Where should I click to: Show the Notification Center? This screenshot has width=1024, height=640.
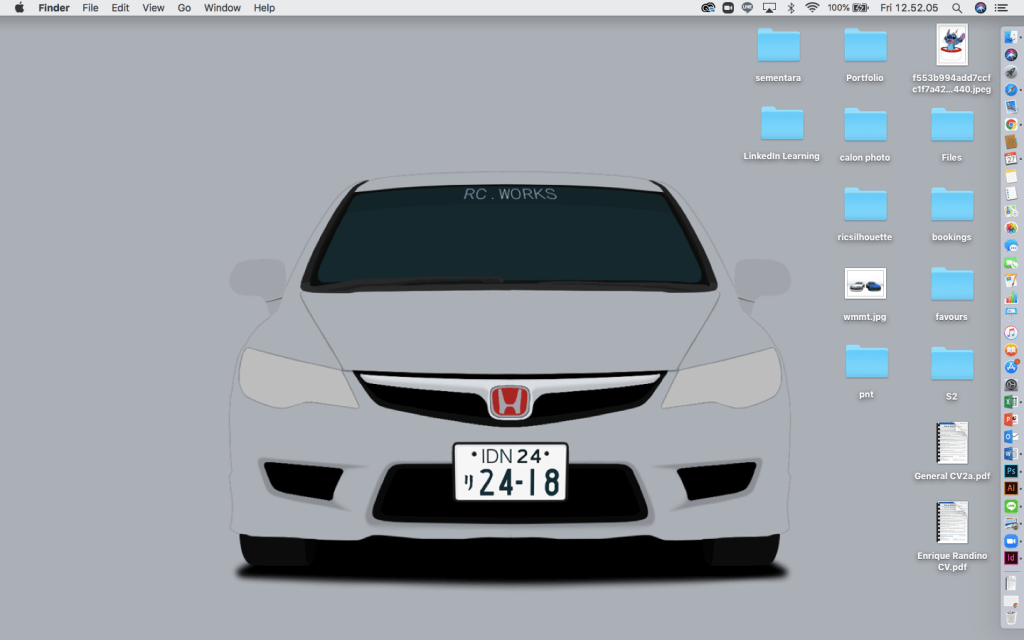(1002, 8)
